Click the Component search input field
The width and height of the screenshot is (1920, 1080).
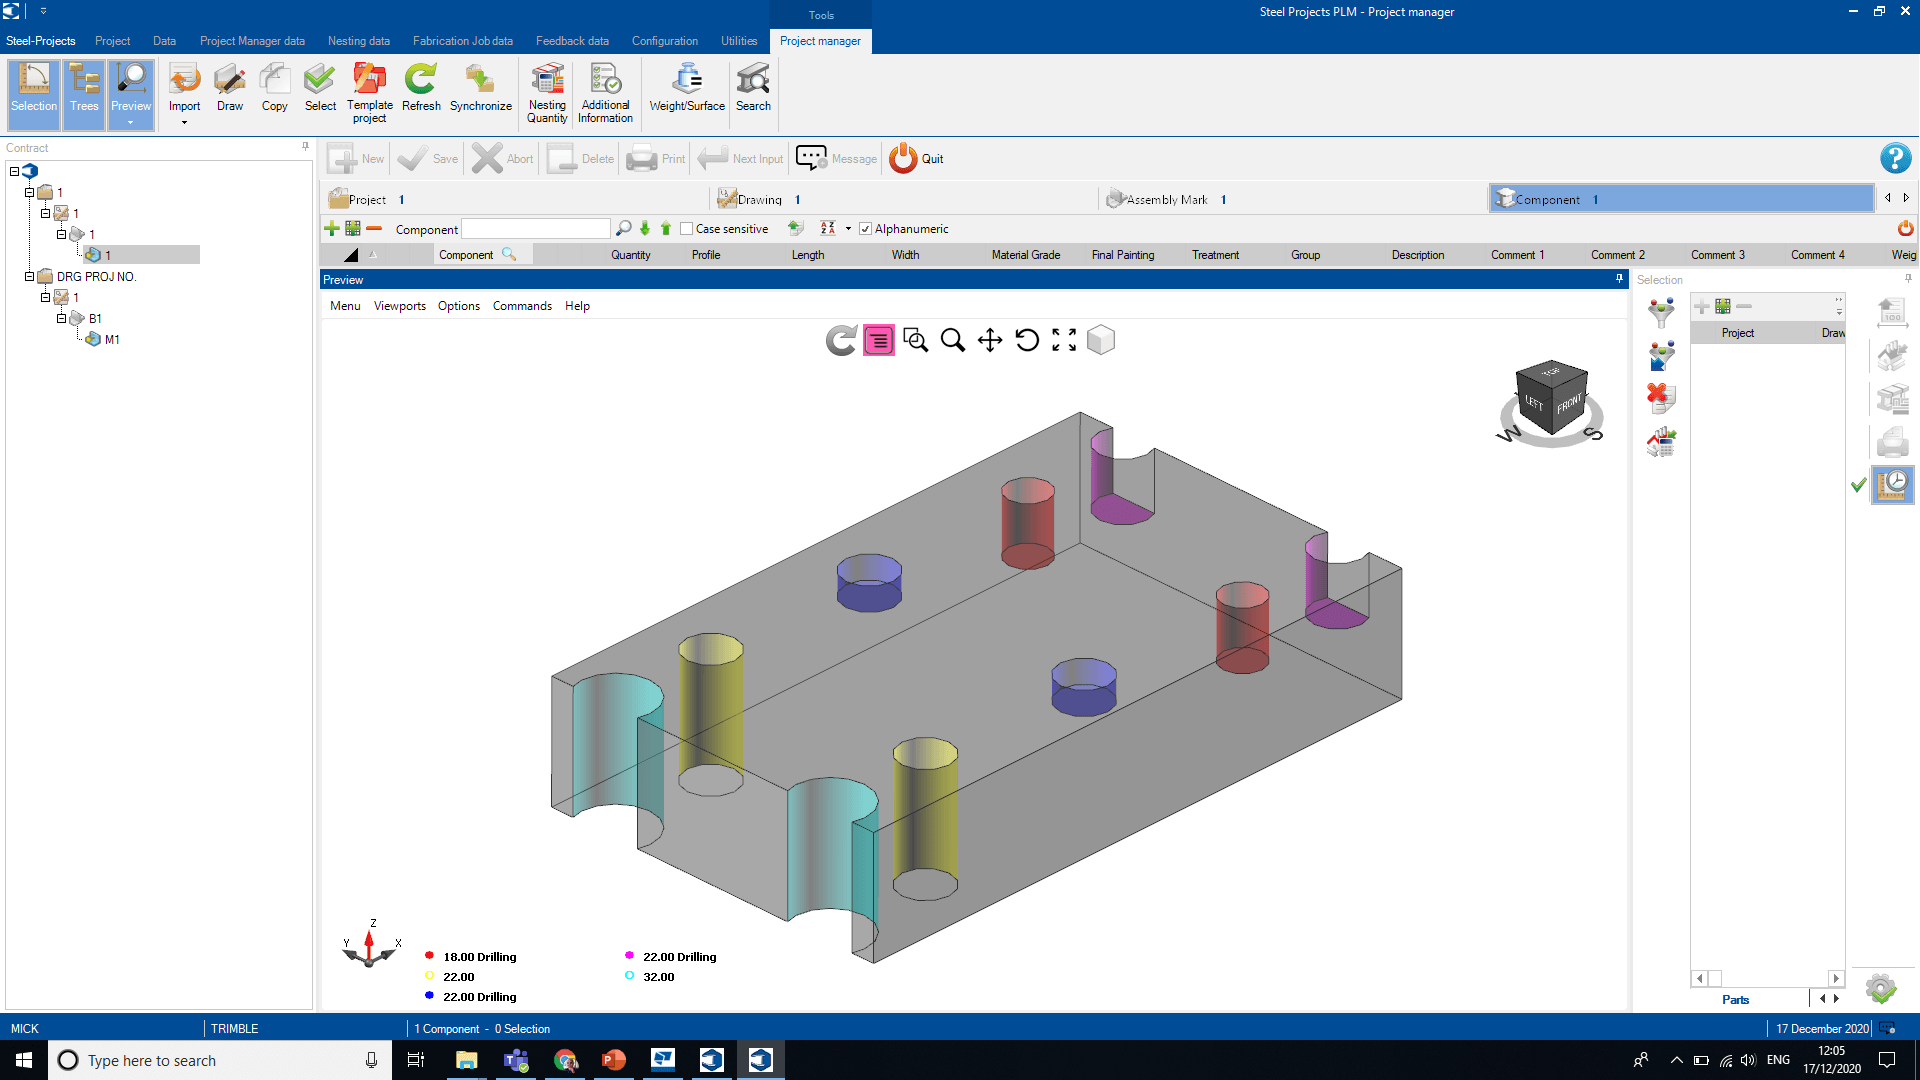(x=536, y=229)
